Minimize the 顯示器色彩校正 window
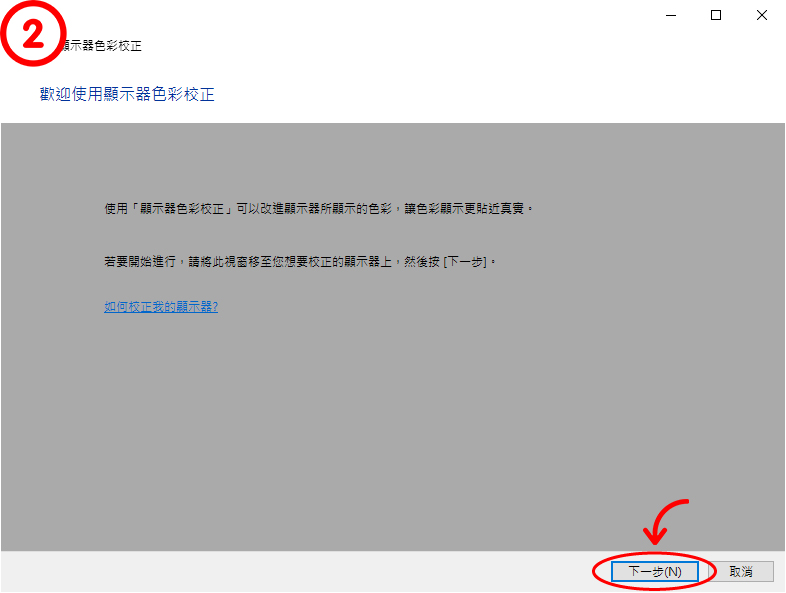Screen dimensions: 786x593 click(x=671, y=16)
